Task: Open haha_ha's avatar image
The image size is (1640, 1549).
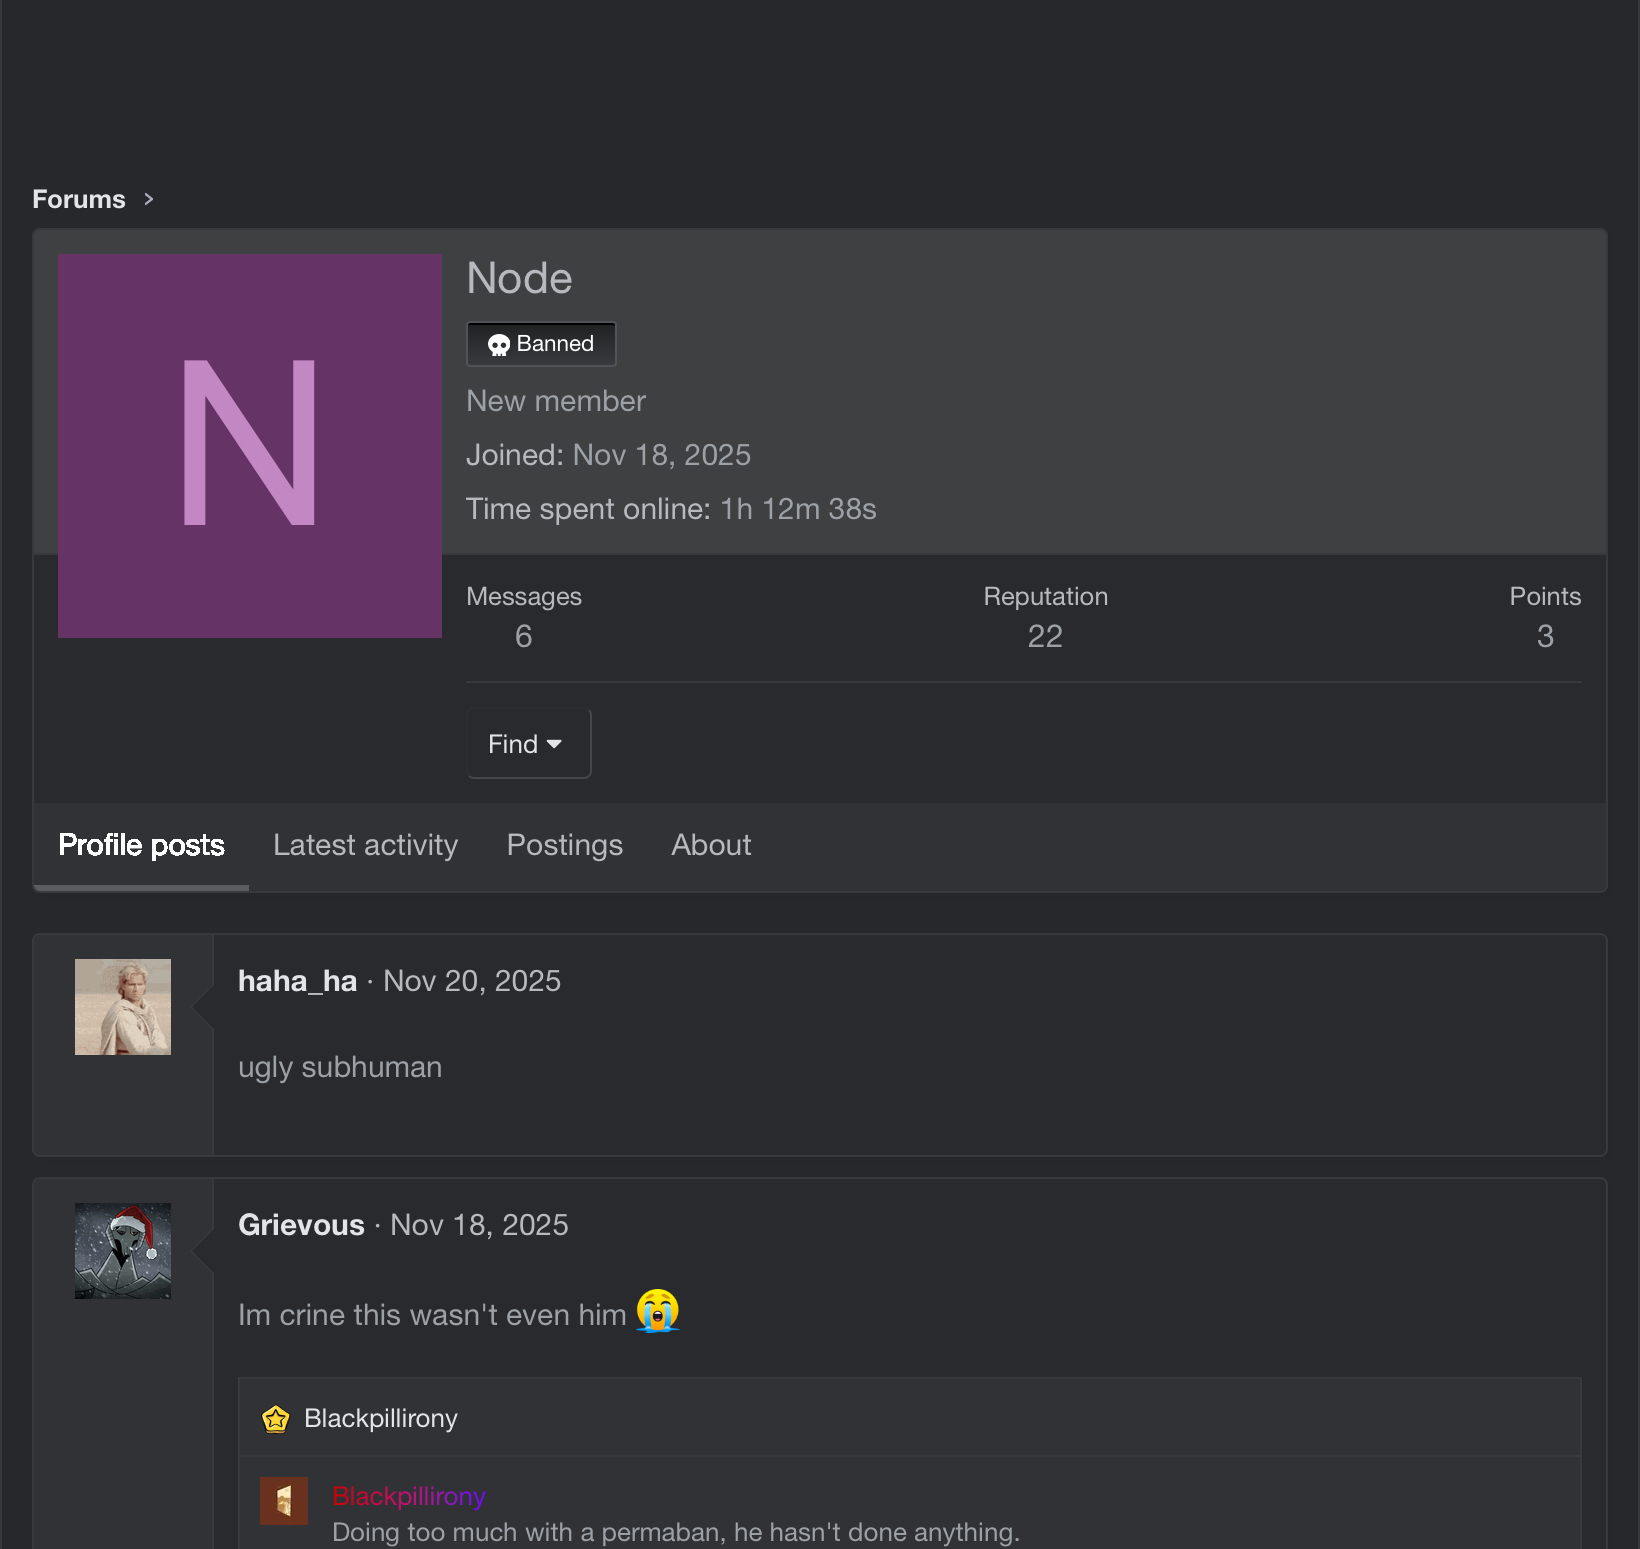Action: coord(123,1007)
